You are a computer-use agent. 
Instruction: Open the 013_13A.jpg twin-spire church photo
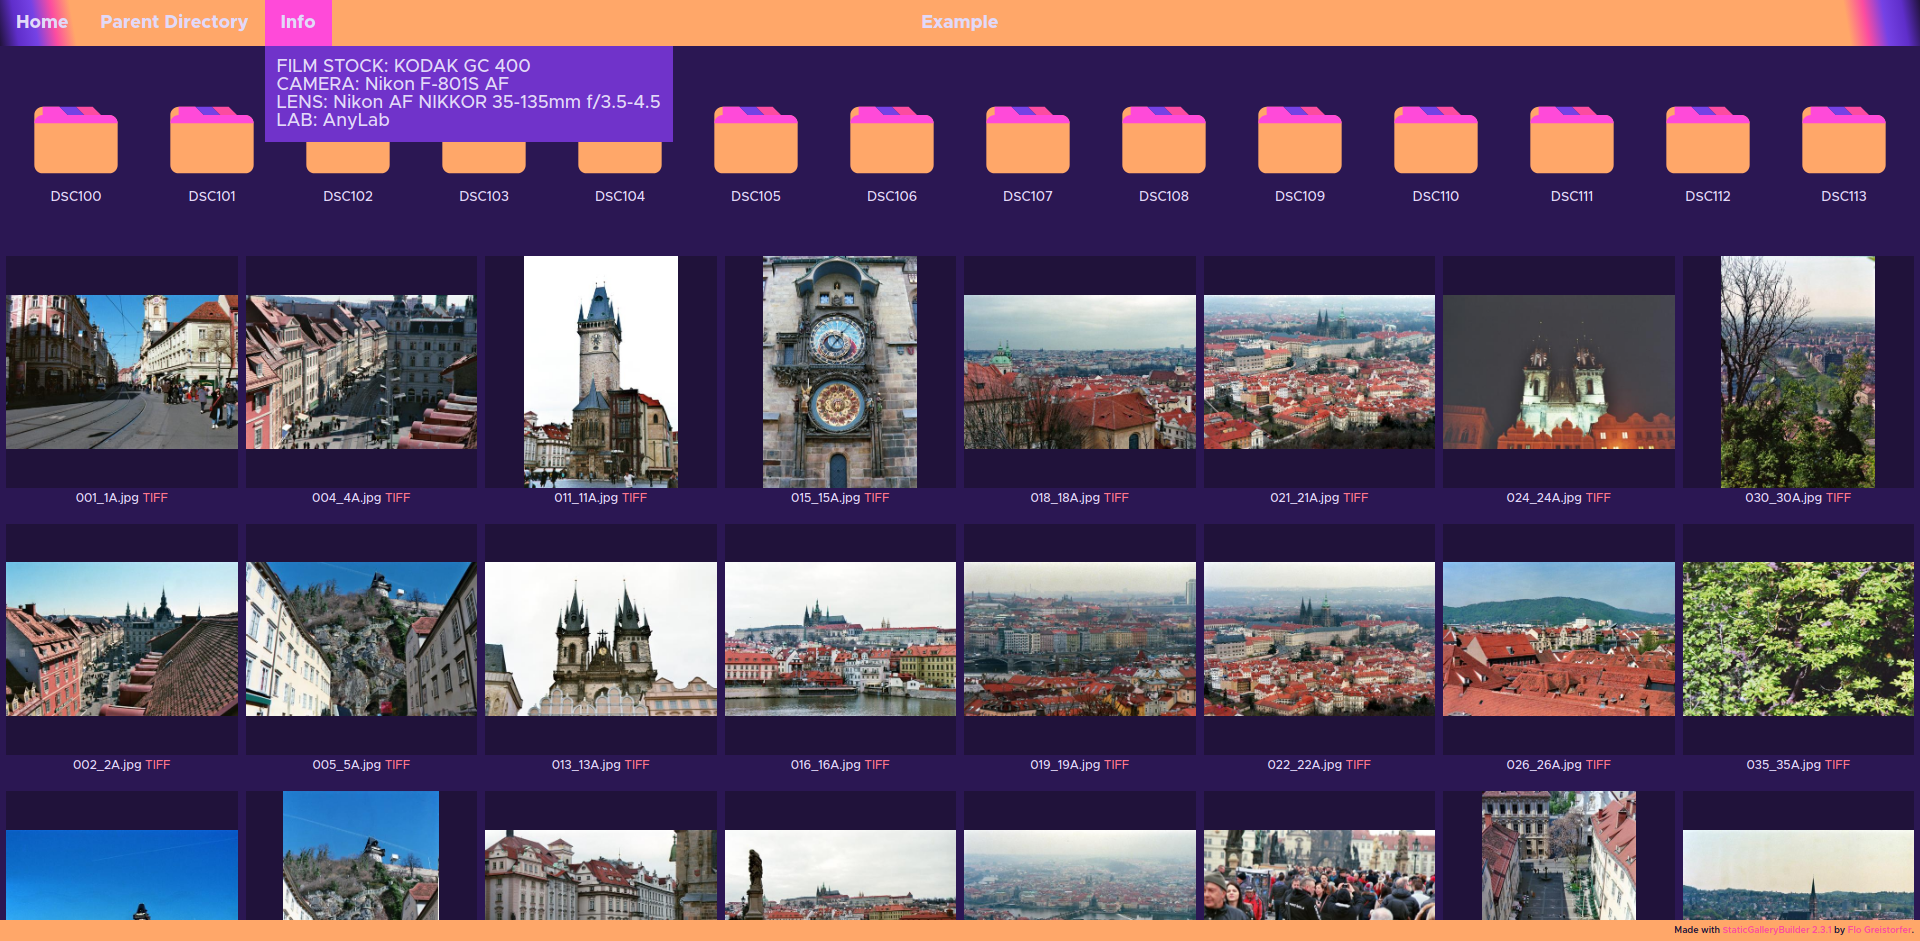pos(600,639)
